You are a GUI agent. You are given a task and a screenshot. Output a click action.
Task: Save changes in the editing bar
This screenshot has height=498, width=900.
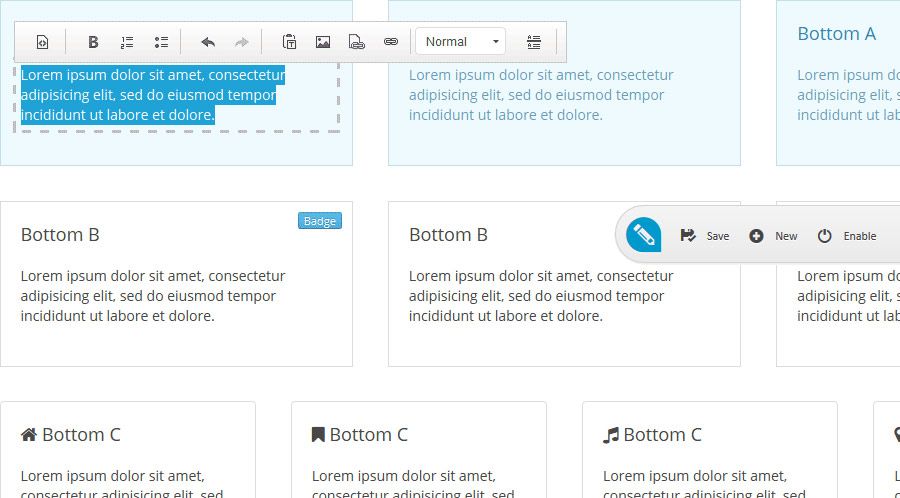click(x=705, y=236)
